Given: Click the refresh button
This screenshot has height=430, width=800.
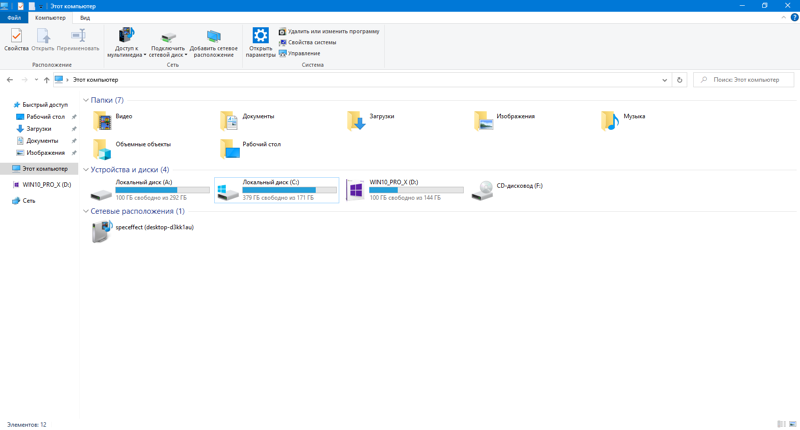Looking at the screenshot, I should tap(679, 80).
